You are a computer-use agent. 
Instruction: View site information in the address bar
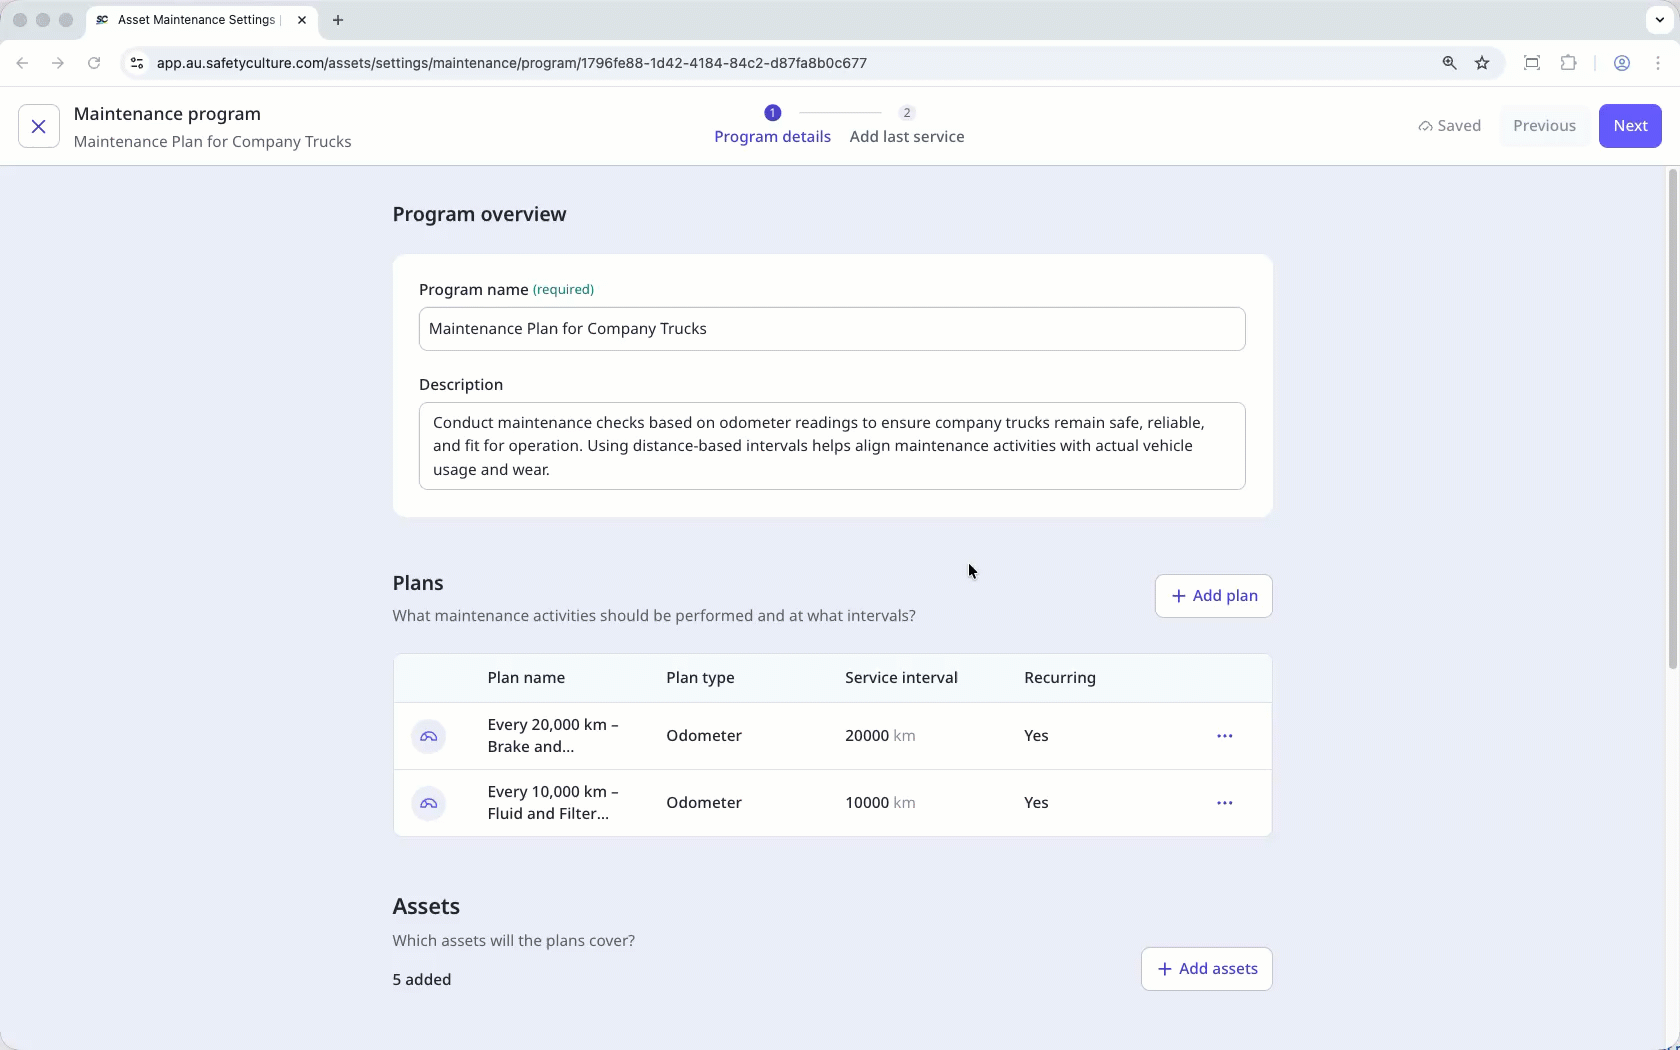pos(137,63)
